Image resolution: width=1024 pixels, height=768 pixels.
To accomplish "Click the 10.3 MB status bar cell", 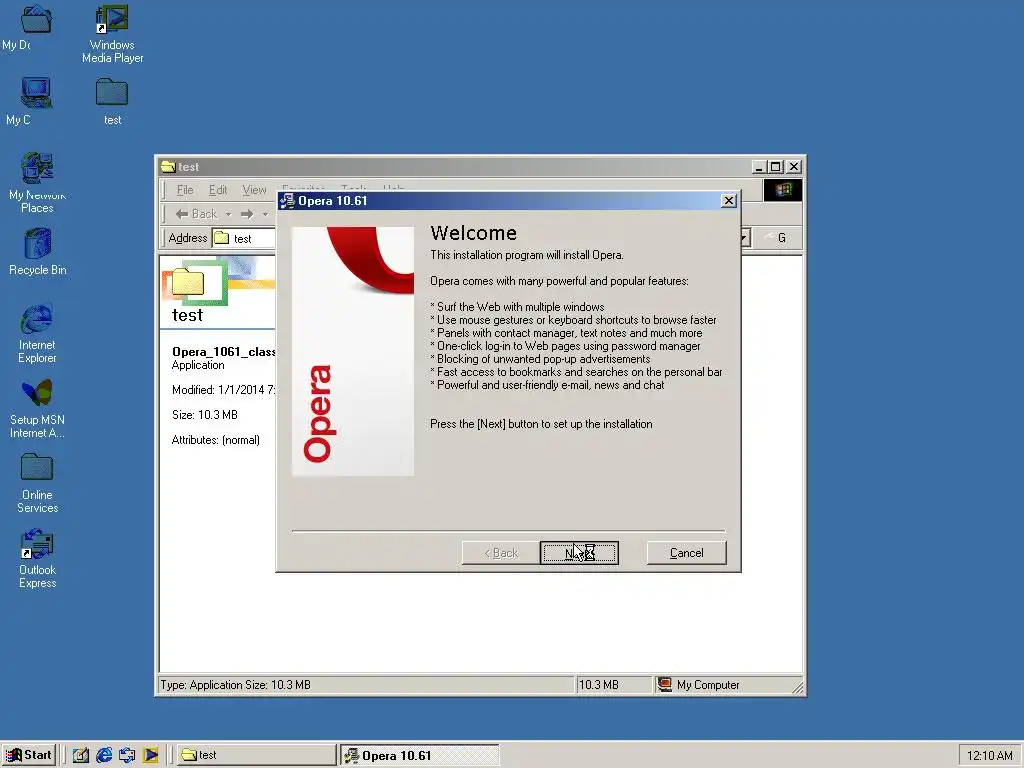I will [x=613, y=684].
